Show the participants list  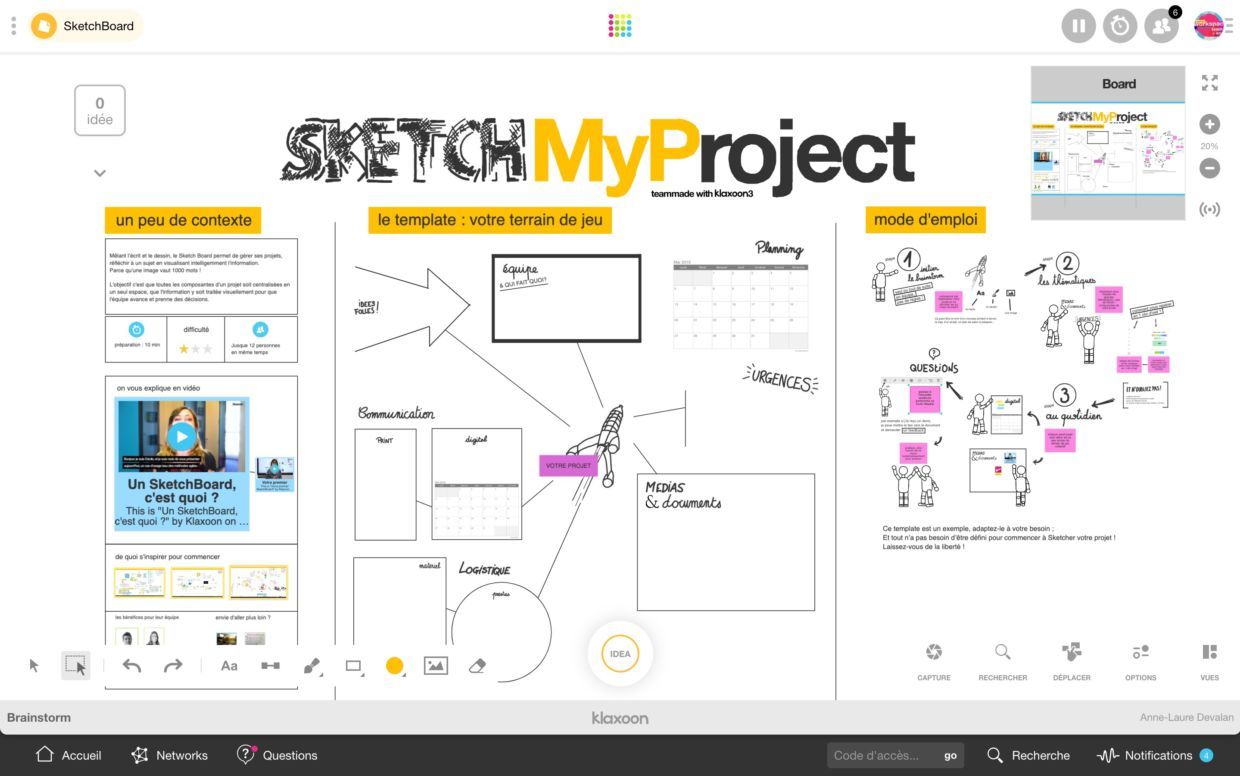[1161, 26]
